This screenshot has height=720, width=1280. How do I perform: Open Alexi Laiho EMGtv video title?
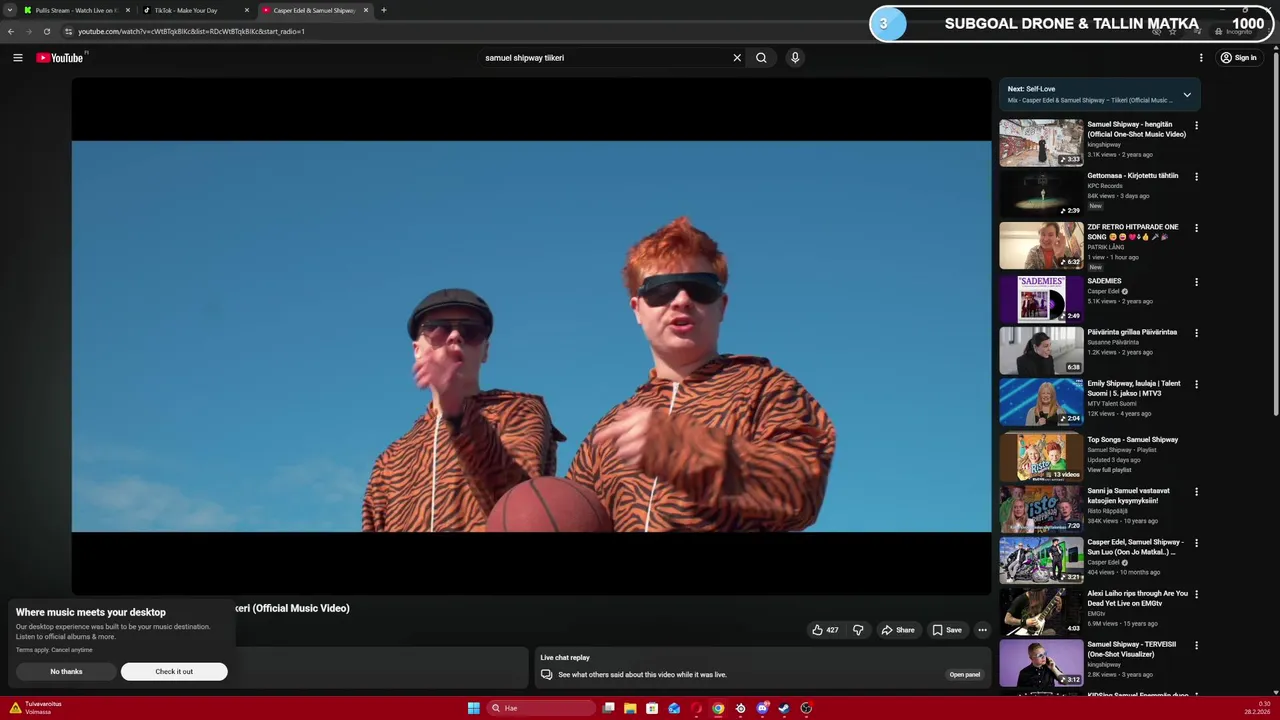point(1138,598)
